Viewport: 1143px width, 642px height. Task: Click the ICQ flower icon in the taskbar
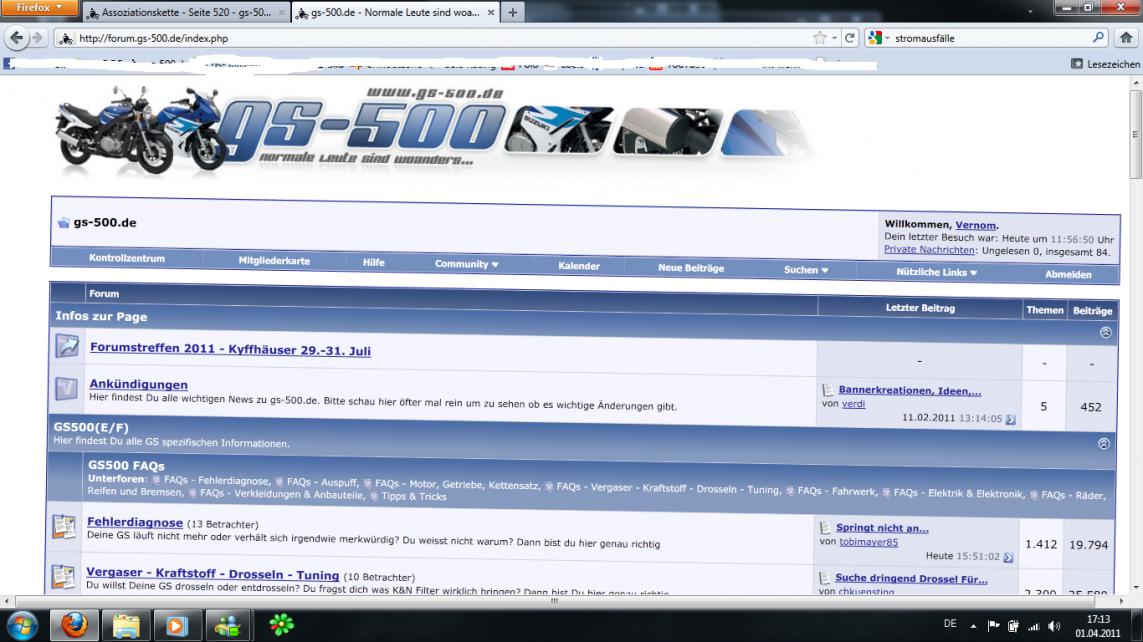coord(282,625)
